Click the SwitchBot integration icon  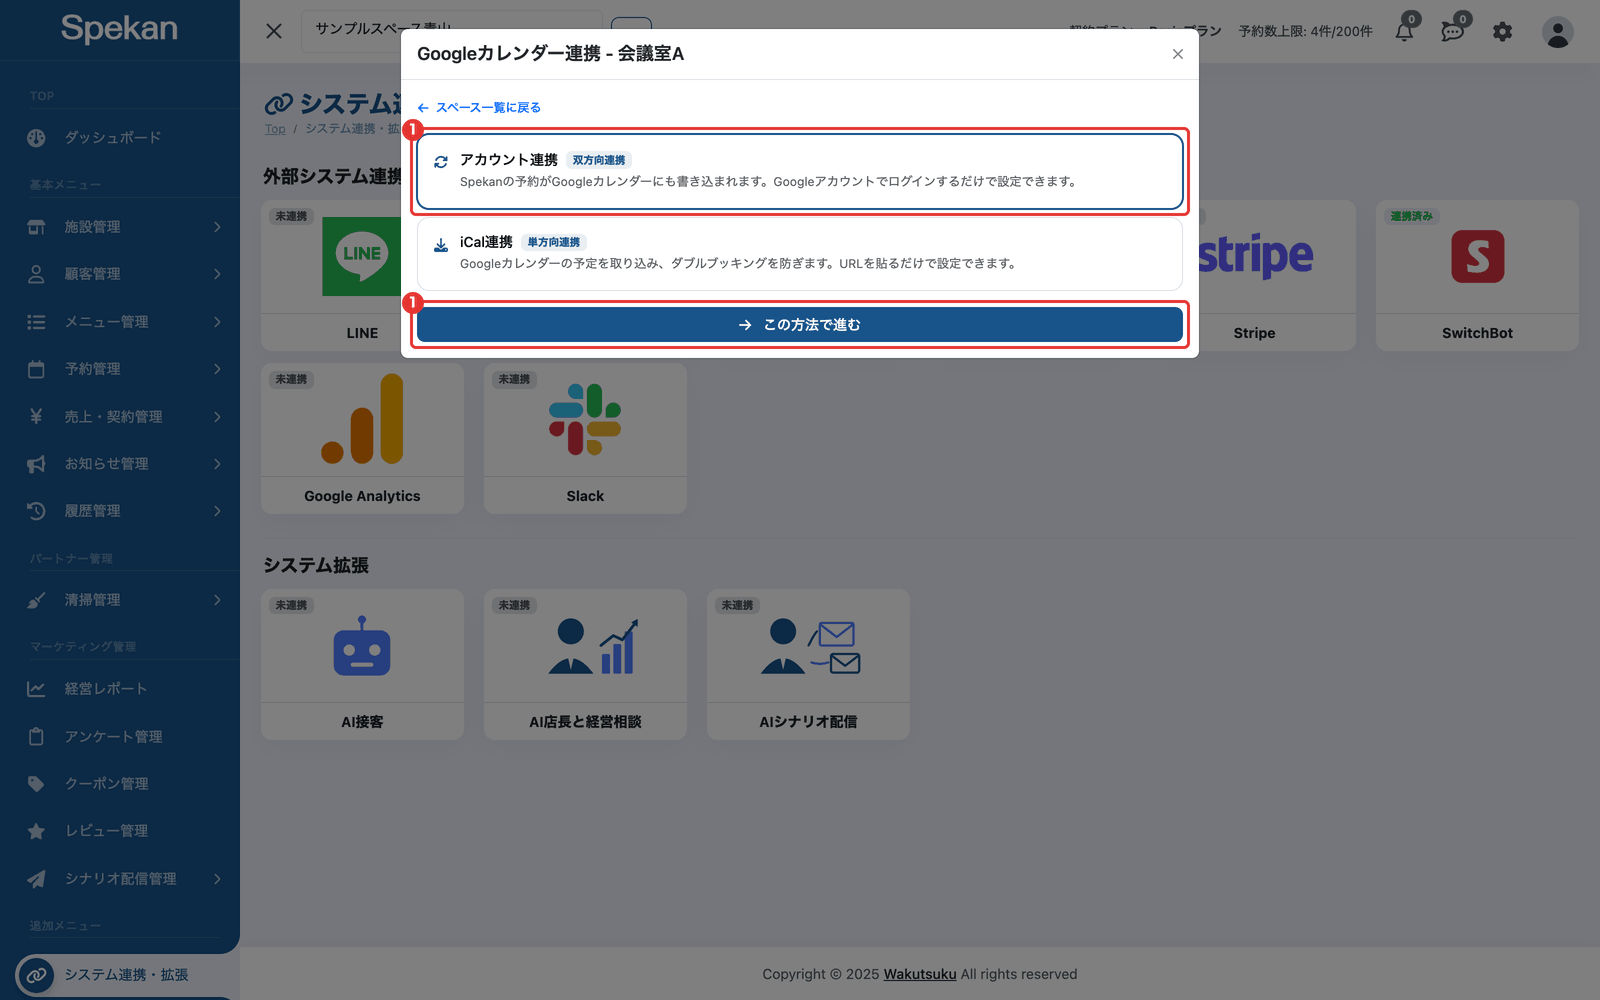coord(1477,257)
